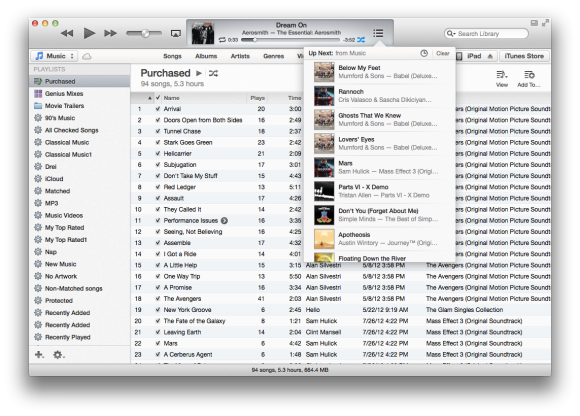
Task: Click the track number sort arrow header
Action: point(142,98)
